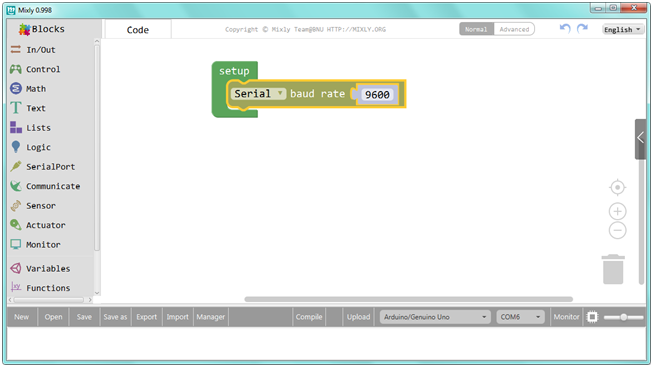Click the trash can icon
This screenshot has height=367, width=653.
click(x=613, y=270)
